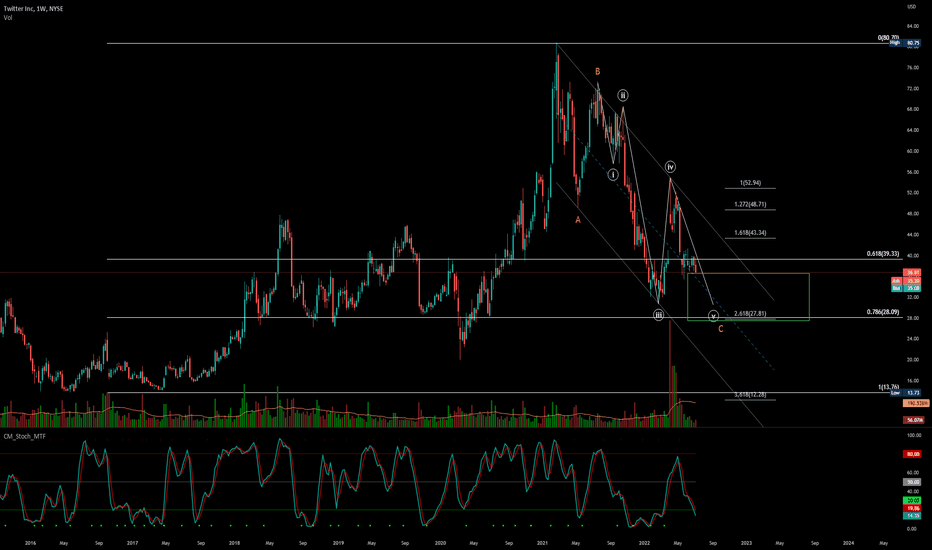Screen dimensions: 932x550
Task: Click the grey 50.00 stochastic level tag
Action: click(912, 482)
